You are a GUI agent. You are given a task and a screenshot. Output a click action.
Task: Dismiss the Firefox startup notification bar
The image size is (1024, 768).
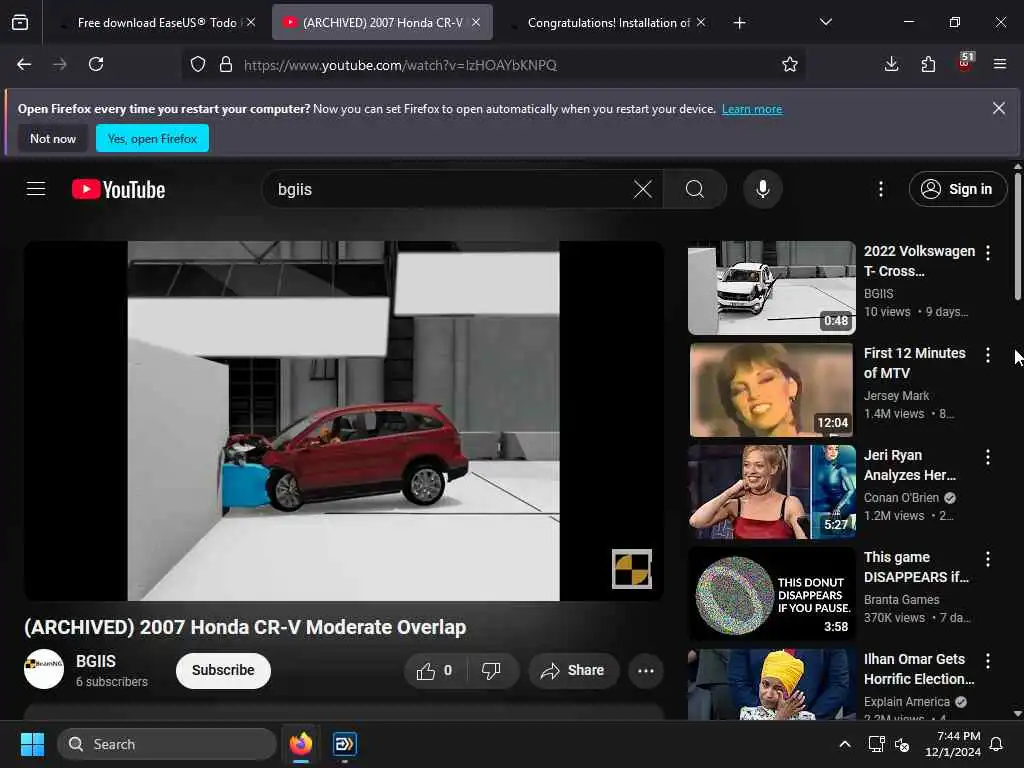999,108
